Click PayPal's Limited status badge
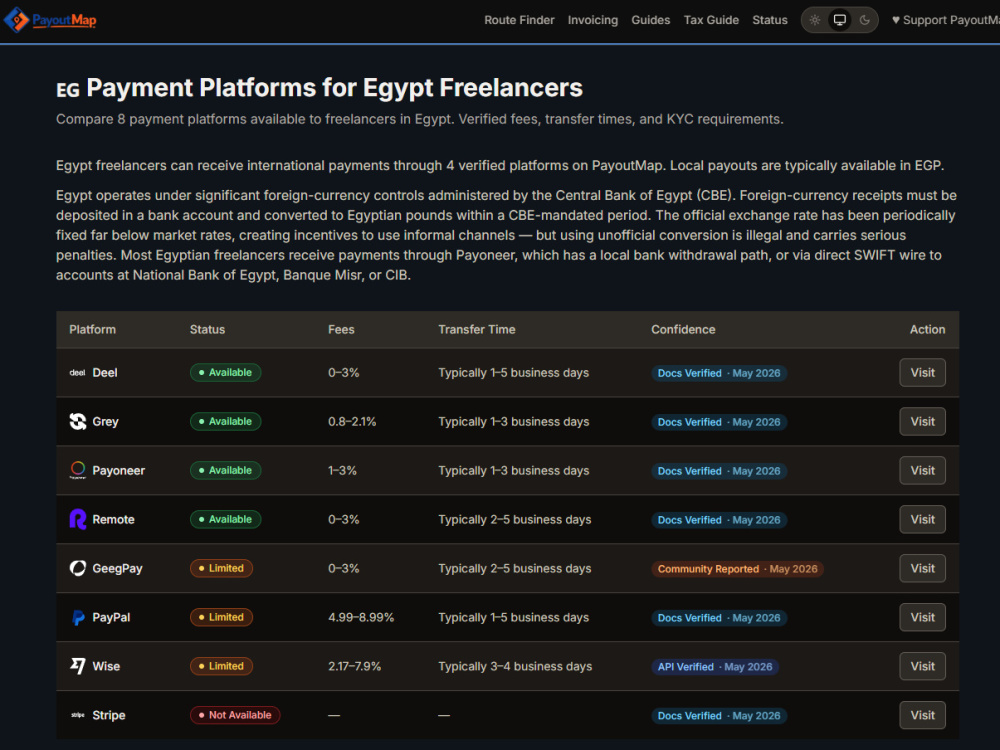The image size is (1000, 750). [x=221, y=617]
